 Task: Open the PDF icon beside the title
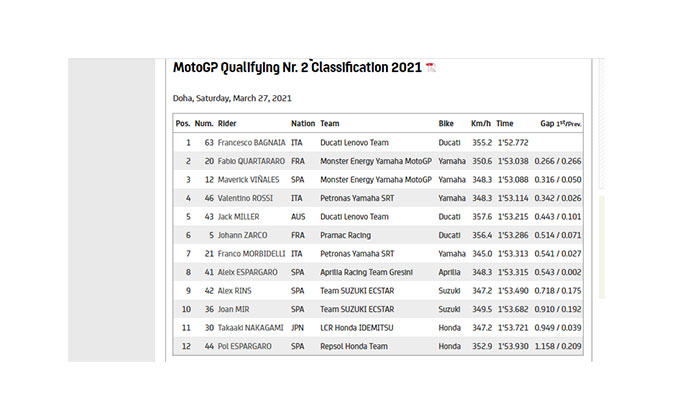[431, 68]
